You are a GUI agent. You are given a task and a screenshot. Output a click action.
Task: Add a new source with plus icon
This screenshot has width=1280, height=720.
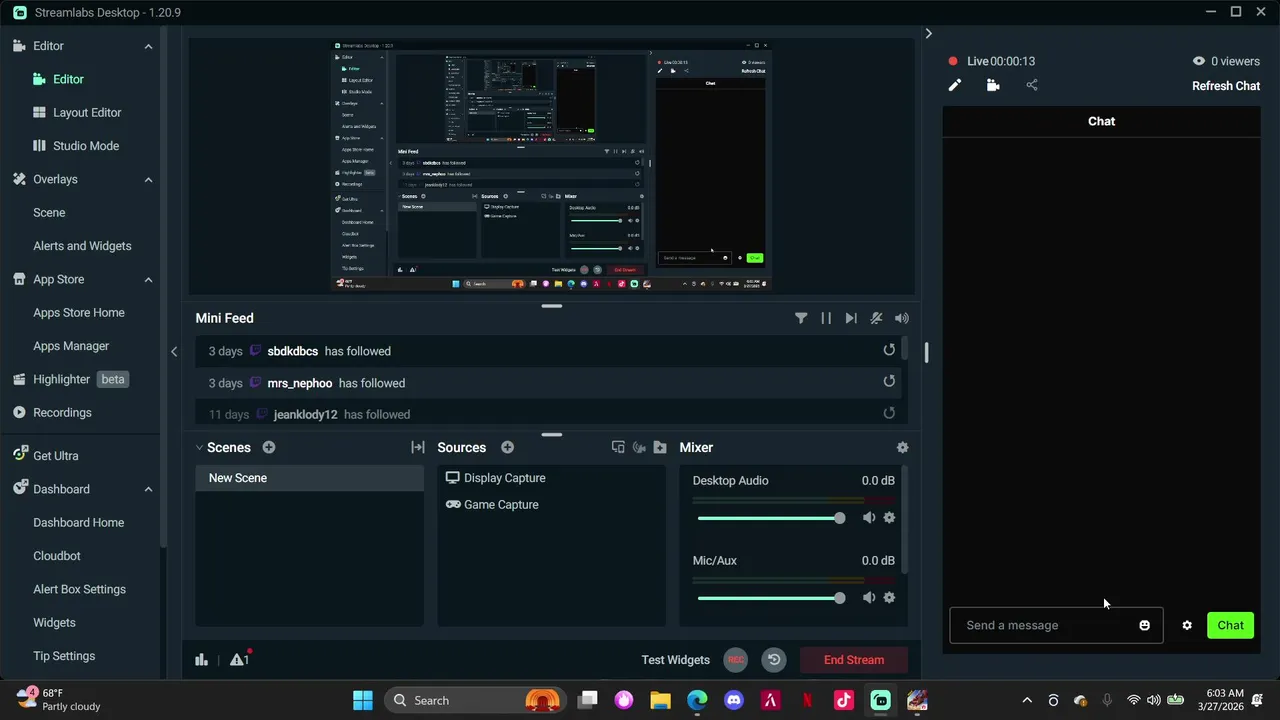pos(508,448)
